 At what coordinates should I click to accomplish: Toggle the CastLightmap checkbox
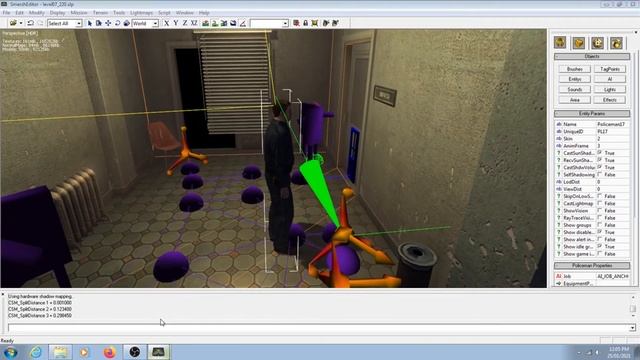click(600, 203)
